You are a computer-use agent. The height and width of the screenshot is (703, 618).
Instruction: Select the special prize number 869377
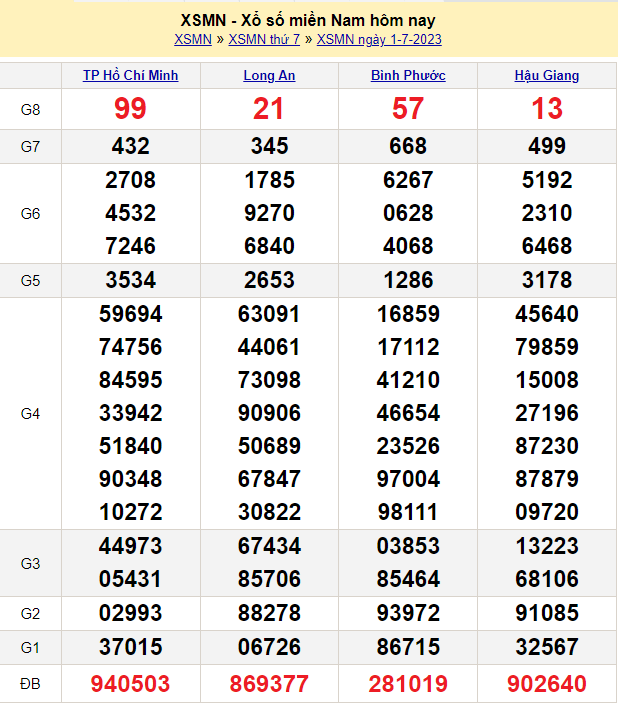(x=269, y=684)
